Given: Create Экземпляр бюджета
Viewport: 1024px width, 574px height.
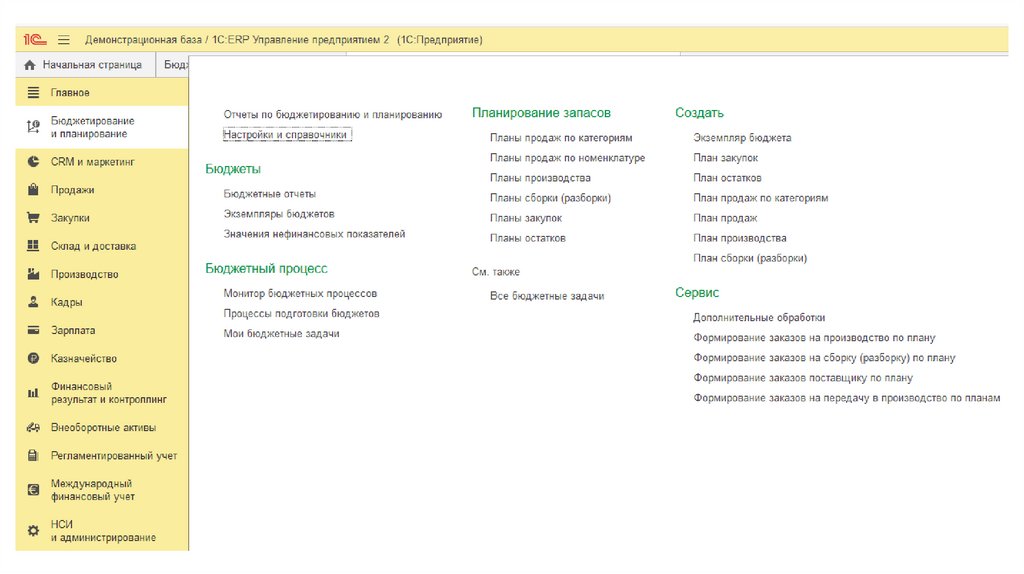Looking at the screenshot, I should [742, 138].
